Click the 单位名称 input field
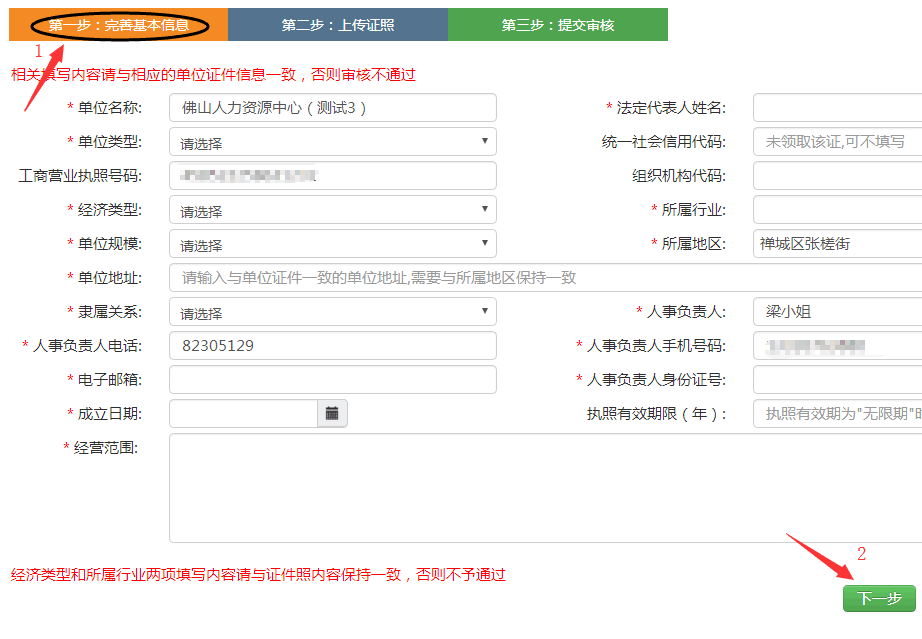 [332, 108]
